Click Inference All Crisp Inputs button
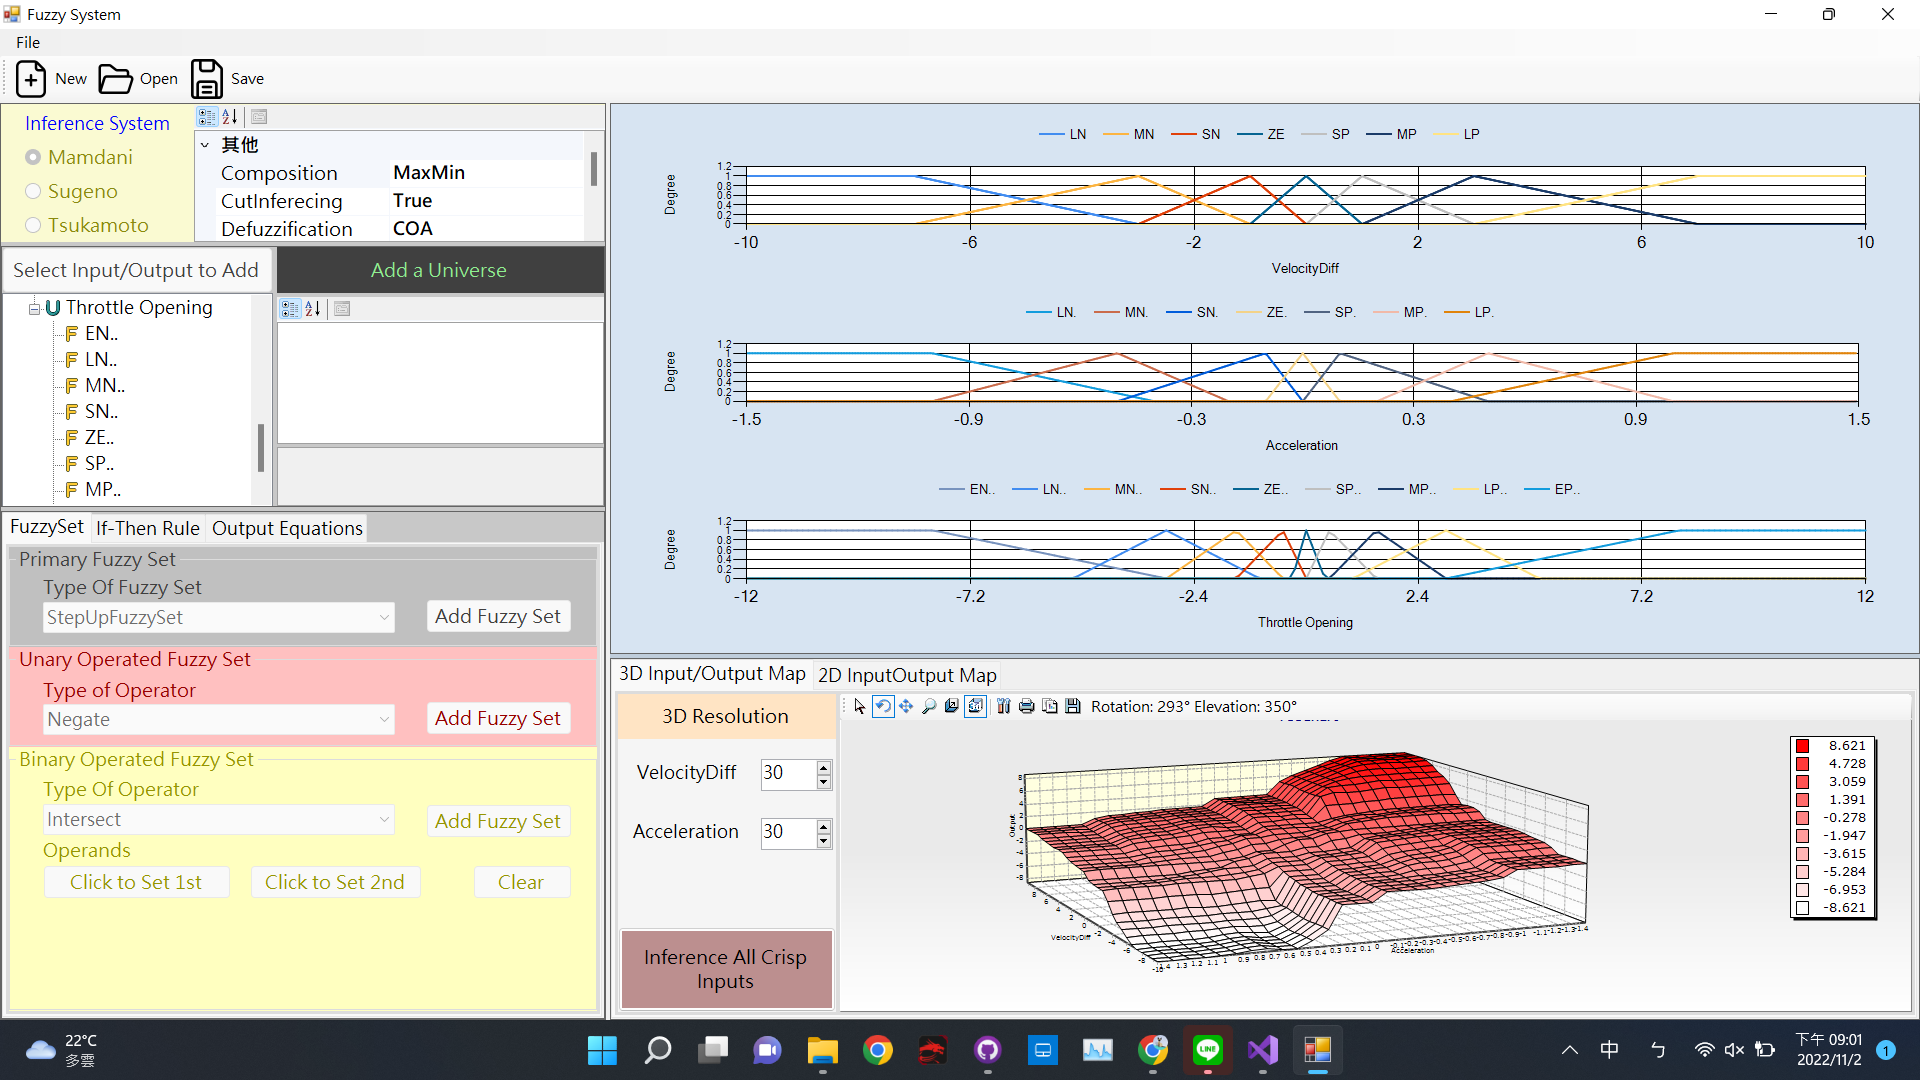The width and height of the screenshot is (1920, 1080). point(725,969)
